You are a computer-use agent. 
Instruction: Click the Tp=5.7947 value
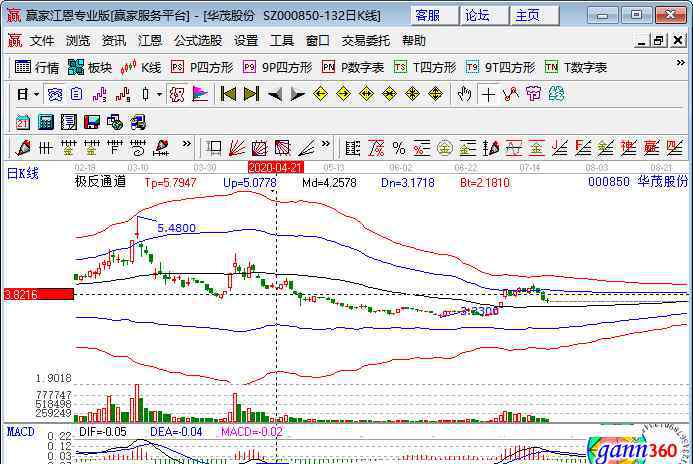pyautogui.click(x=170, y=183)
